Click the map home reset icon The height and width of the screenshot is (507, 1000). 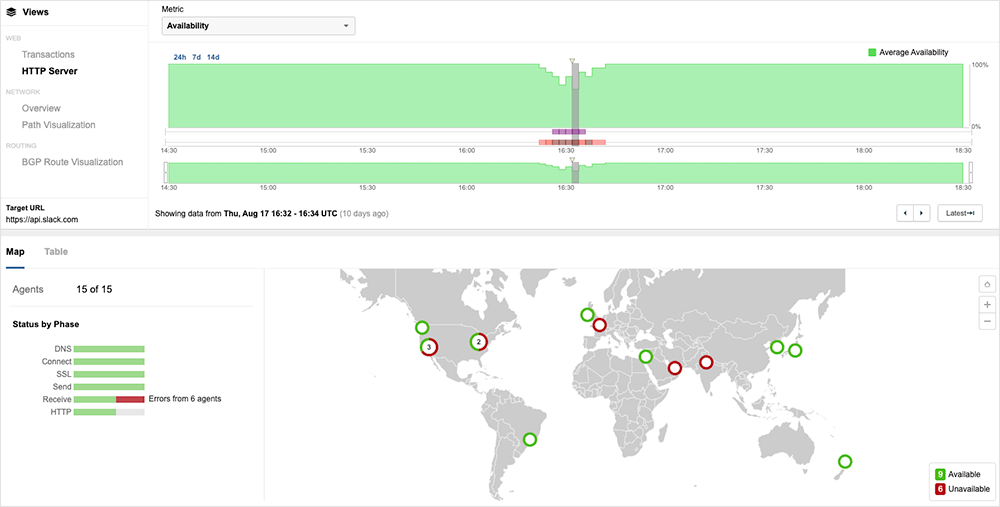[x=987, y=284]
